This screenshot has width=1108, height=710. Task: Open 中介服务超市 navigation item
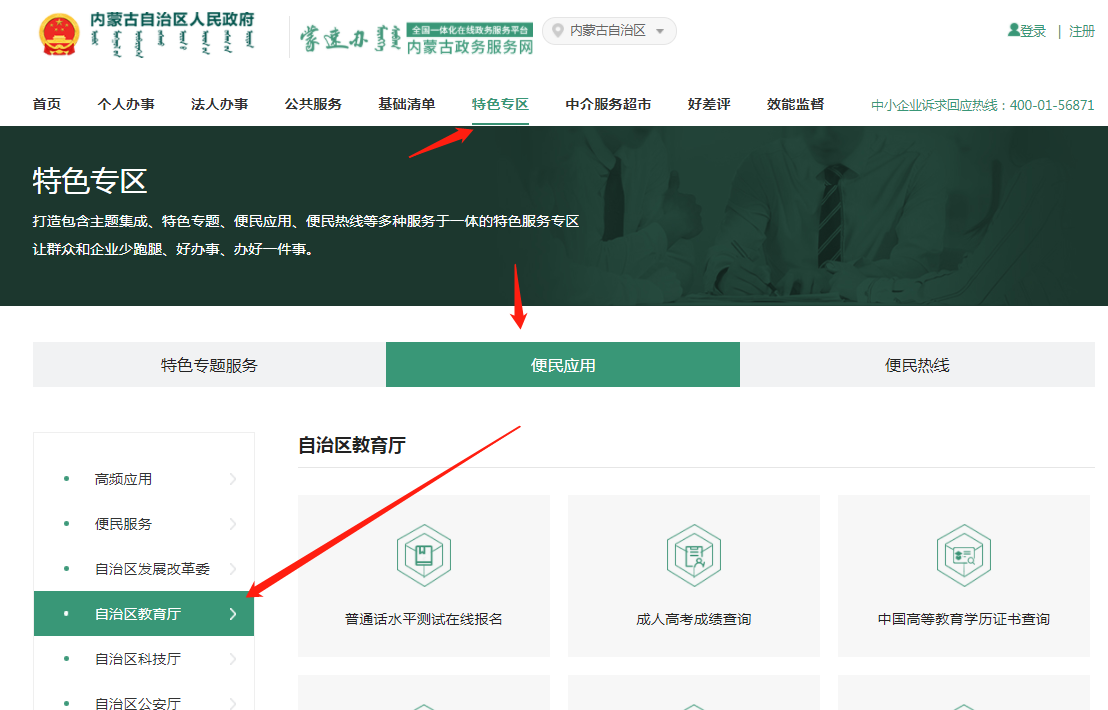tap(608, 104)
